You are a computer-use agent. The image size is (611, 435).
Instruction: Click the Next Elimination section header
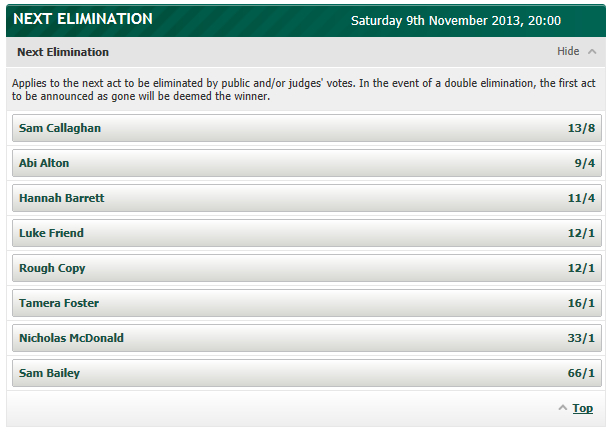point(63,52)
